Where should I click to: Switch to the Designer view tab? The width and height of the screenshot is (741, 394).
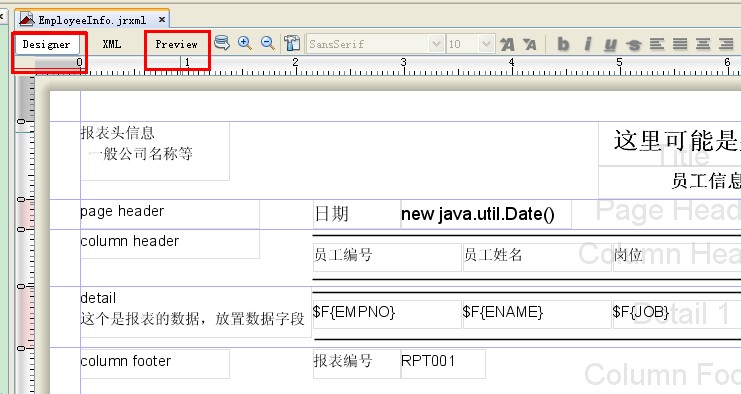46,44
